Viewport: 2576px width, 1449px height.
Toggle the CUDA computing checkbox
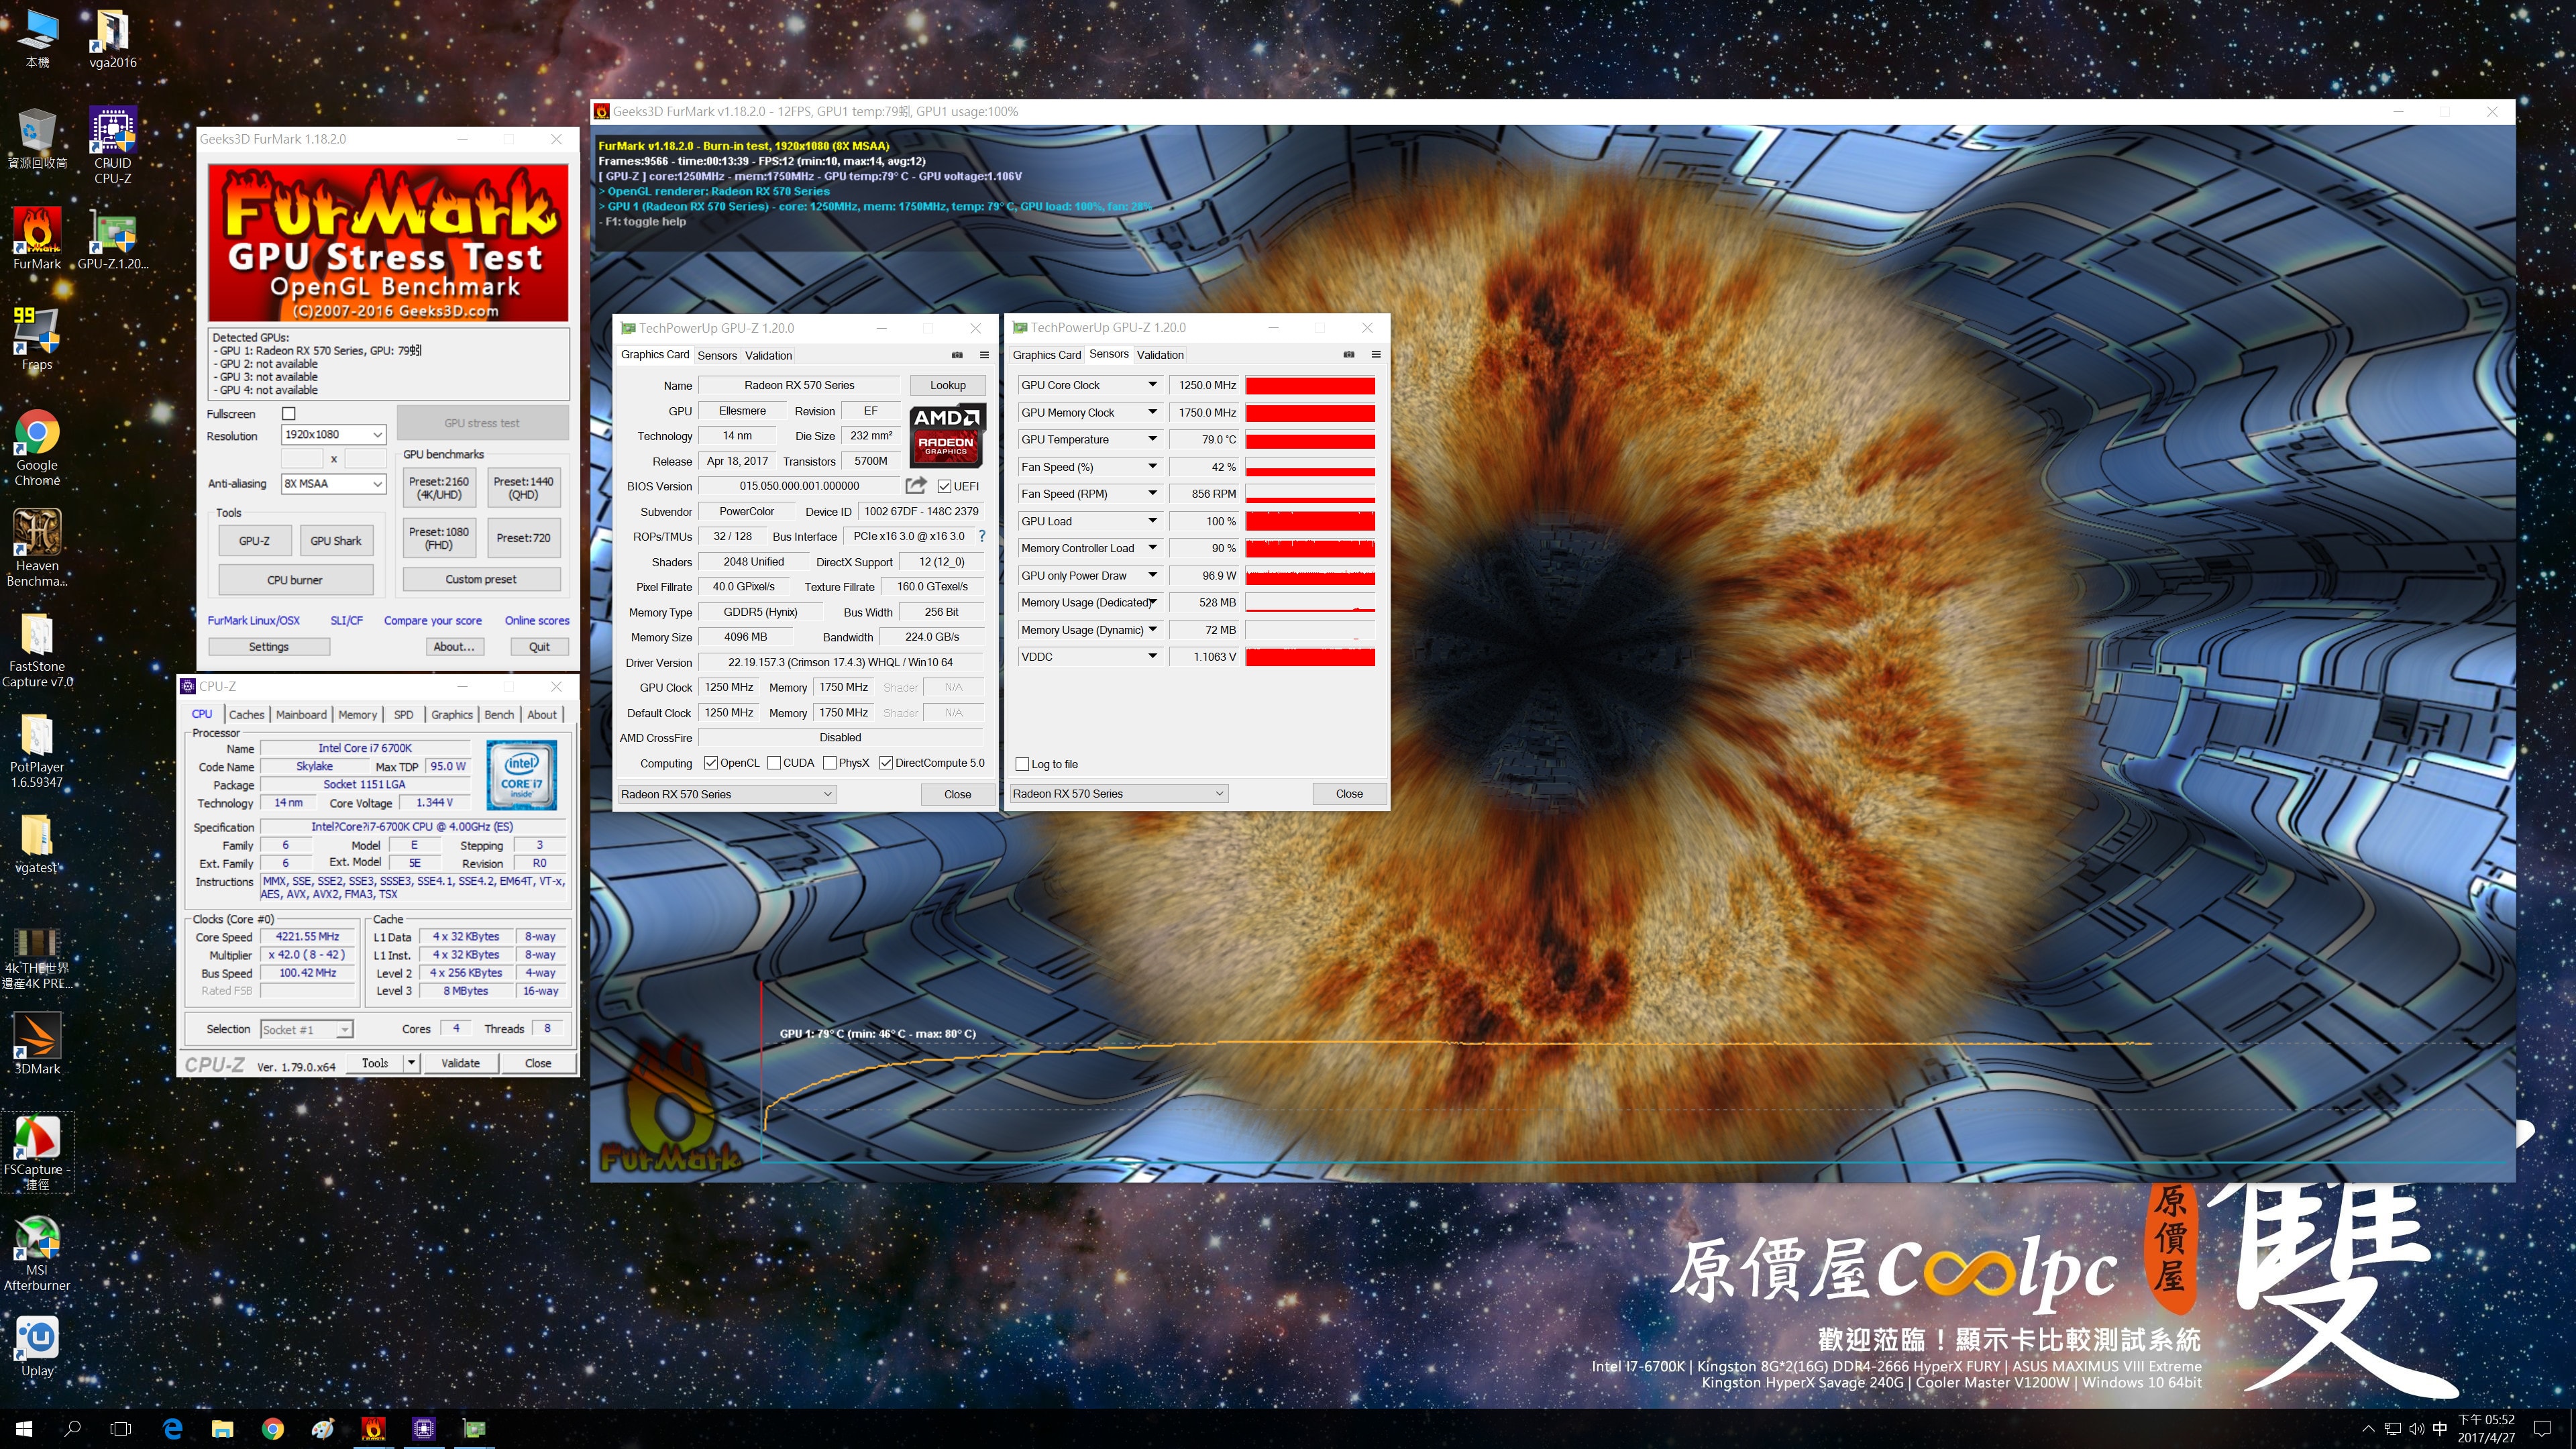point(774,763)
